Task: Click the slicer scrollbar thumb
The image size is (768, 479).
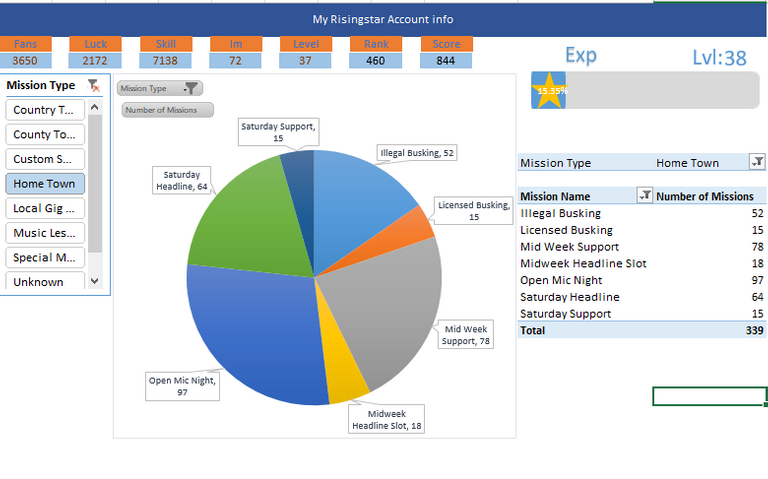Action: coord(95,184)
